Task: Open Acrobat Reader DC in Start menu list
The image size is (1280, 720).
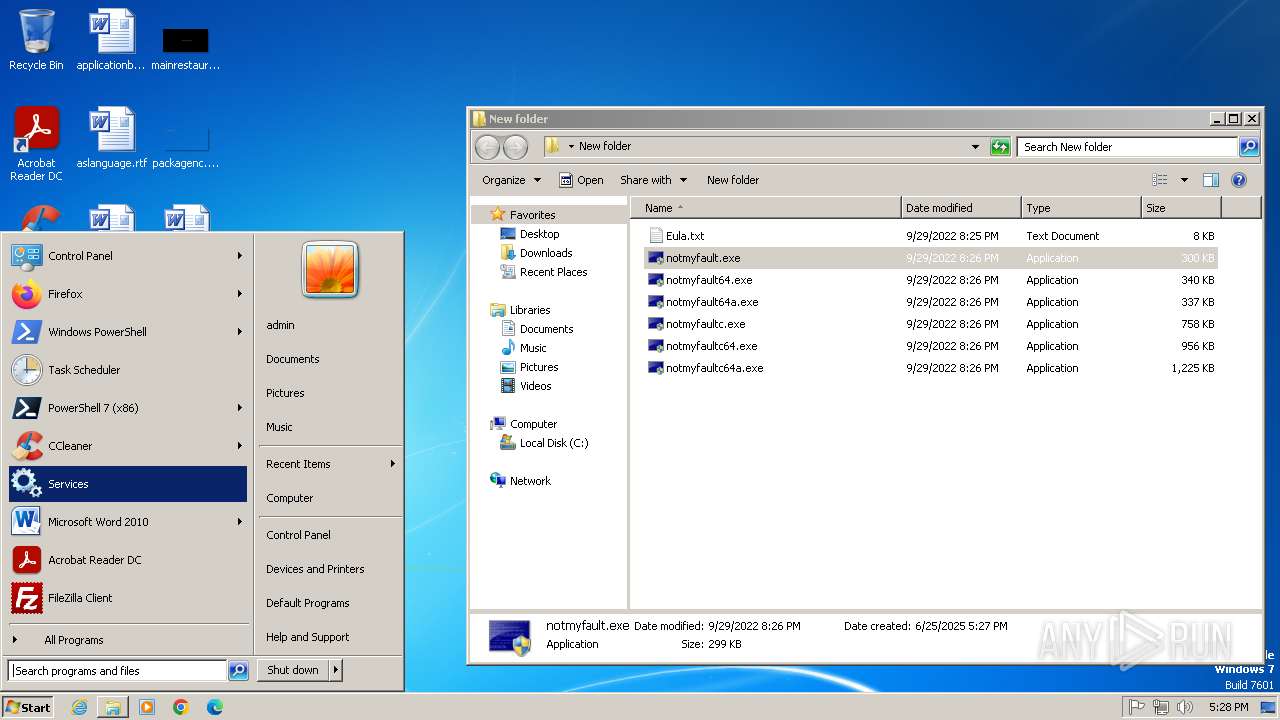Action: (127, 560)
